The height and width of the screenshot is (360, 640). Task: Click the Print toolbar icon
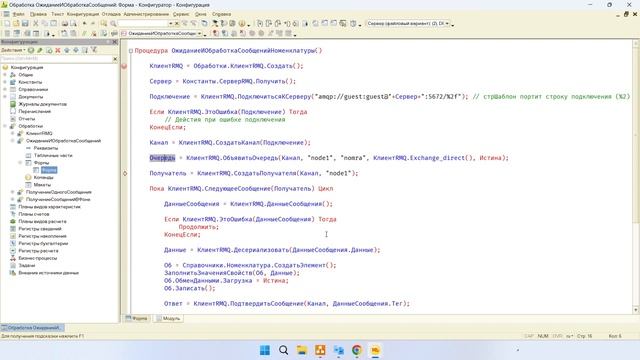pos(64,24)
